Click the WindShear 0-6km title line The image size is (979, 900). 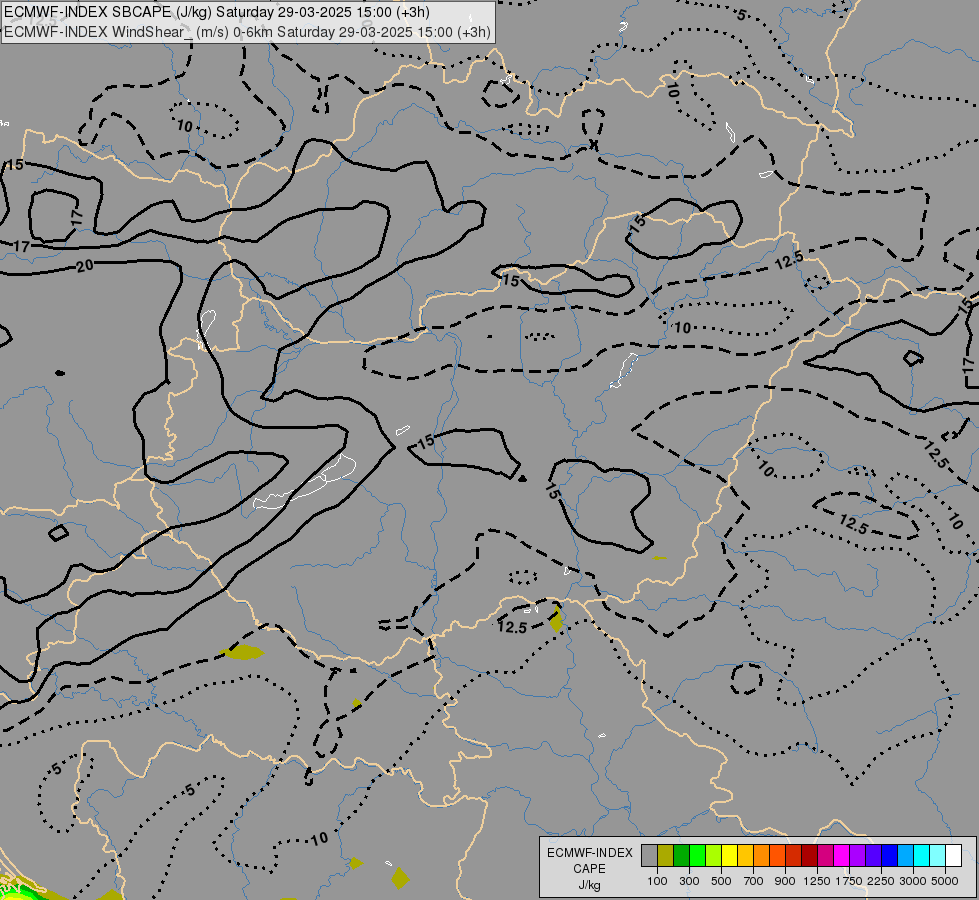[247, 32]
